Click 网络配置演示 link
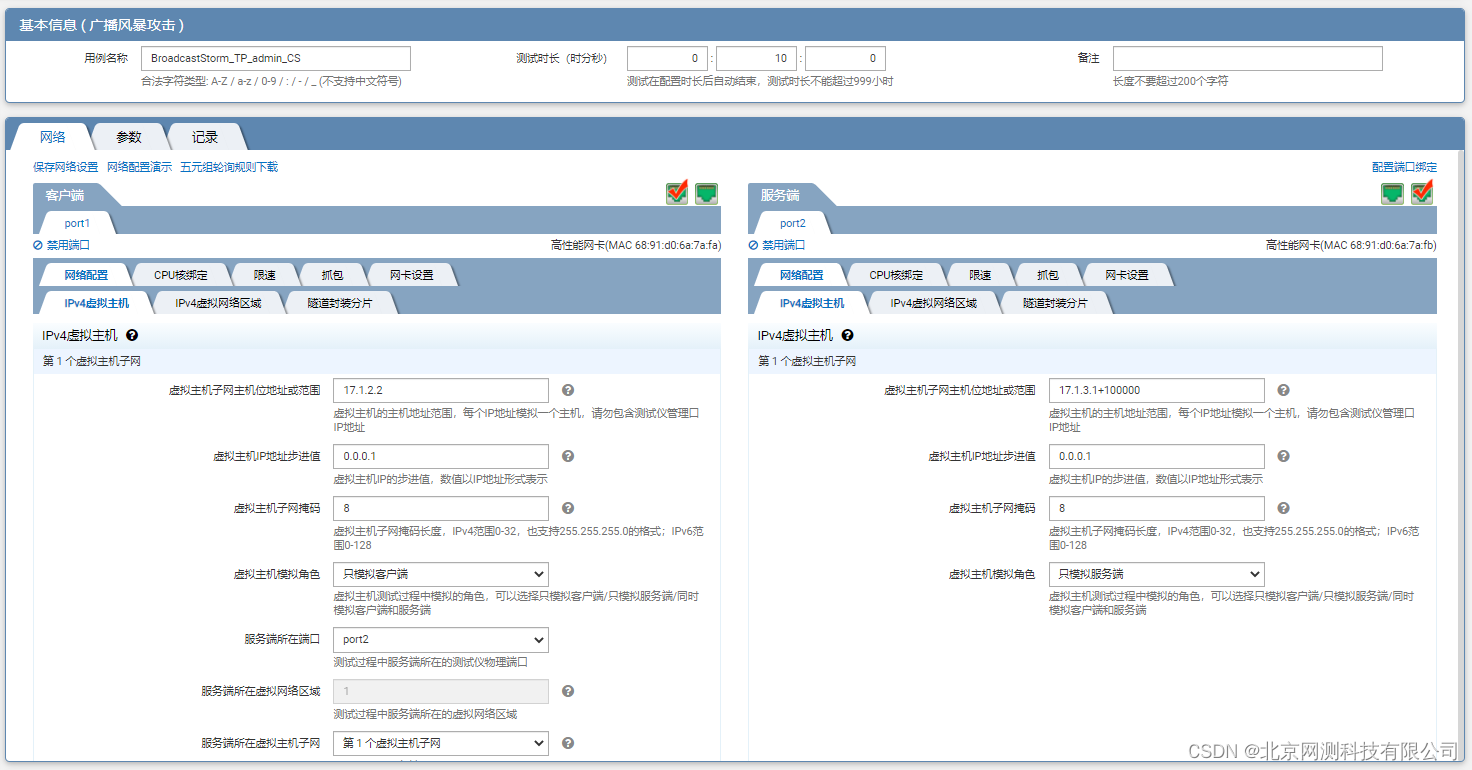Screen dimensions: 1472x770 click(x=139, y=167)
